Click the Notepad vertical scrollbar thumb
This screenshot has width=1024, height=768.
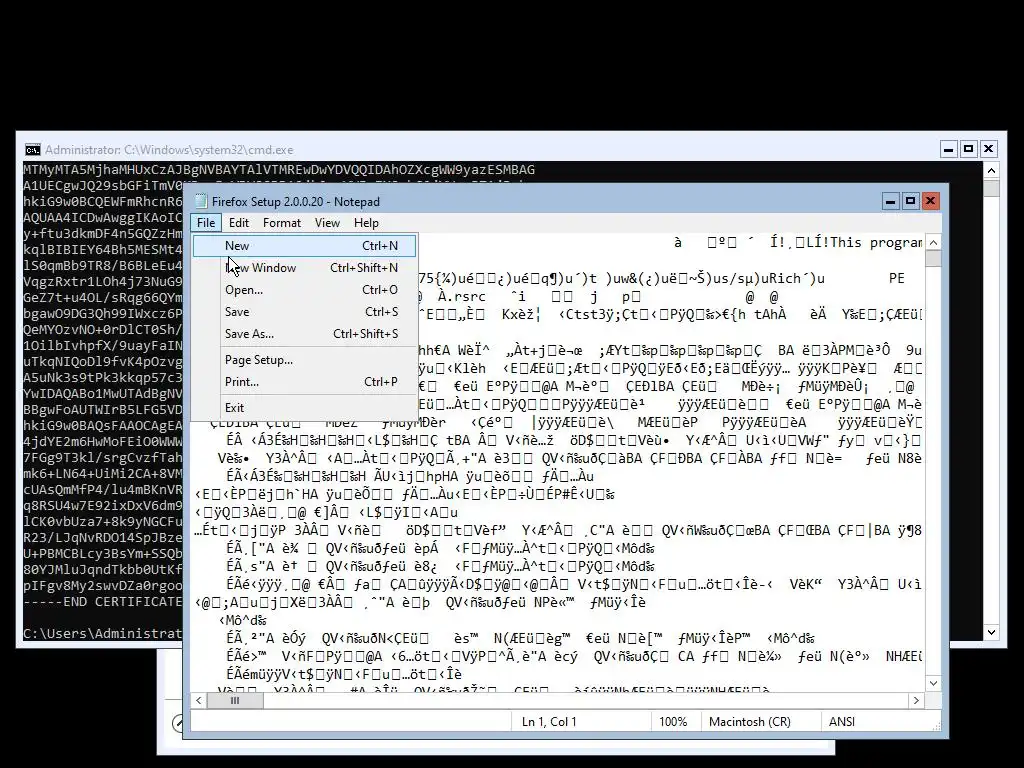coord(934,259)
